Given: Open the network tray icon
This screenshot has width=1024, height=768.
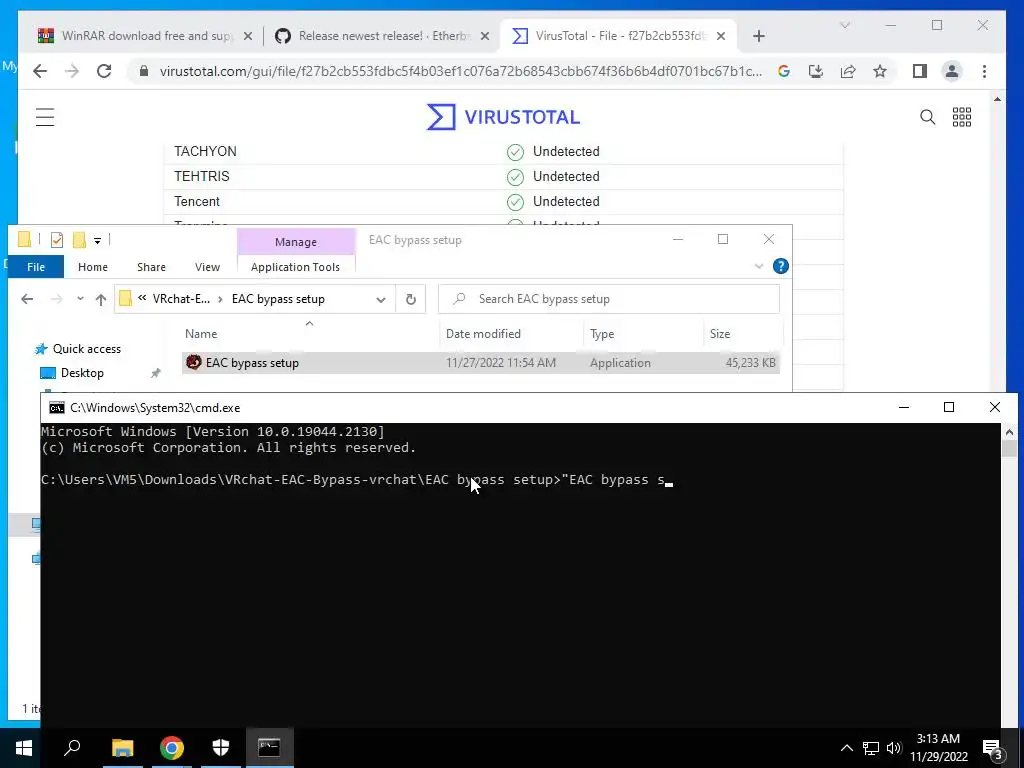Looking at the screenshot, I should click(871, 748).
